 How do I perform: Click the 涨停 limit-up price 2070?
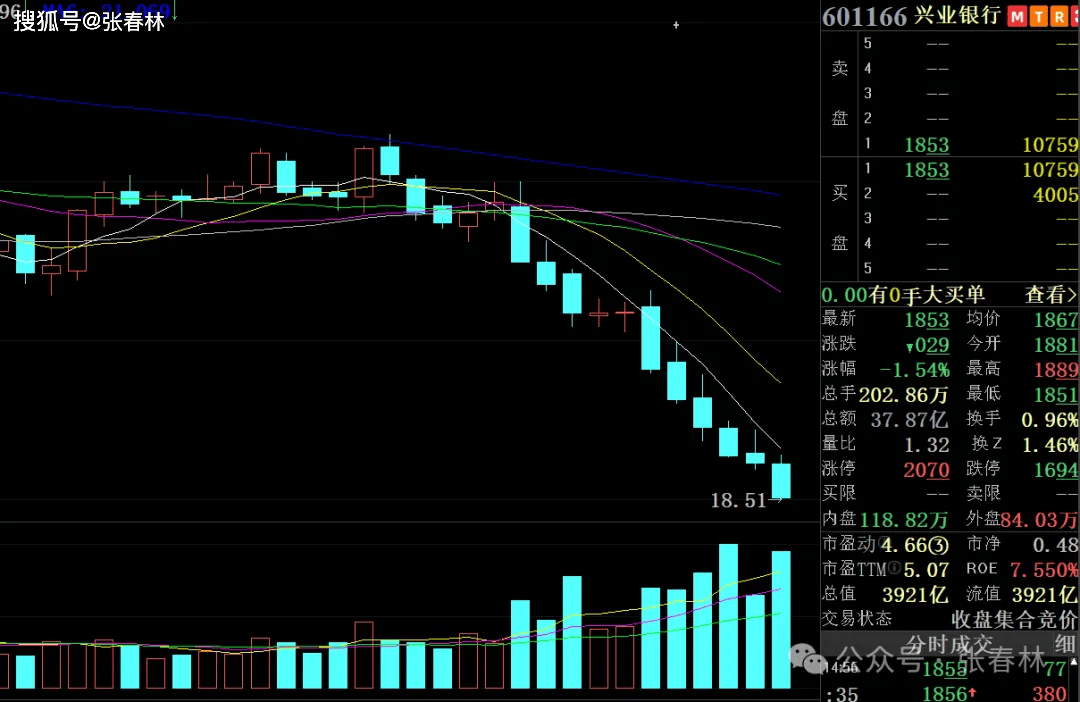(x=926, y=469)
